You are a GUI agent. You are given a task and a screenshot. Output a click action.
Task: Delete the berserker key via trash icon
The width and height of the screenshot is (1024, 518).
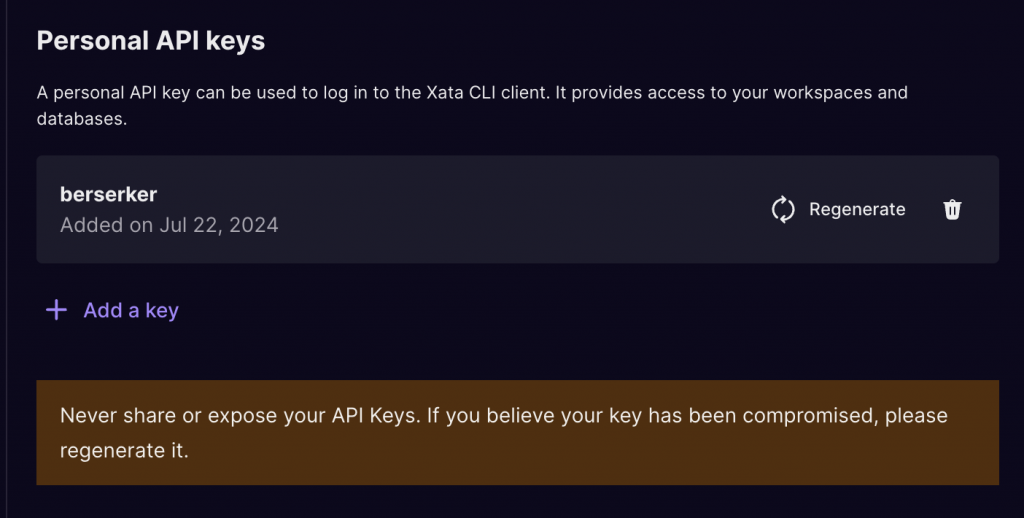coord(952,209)
